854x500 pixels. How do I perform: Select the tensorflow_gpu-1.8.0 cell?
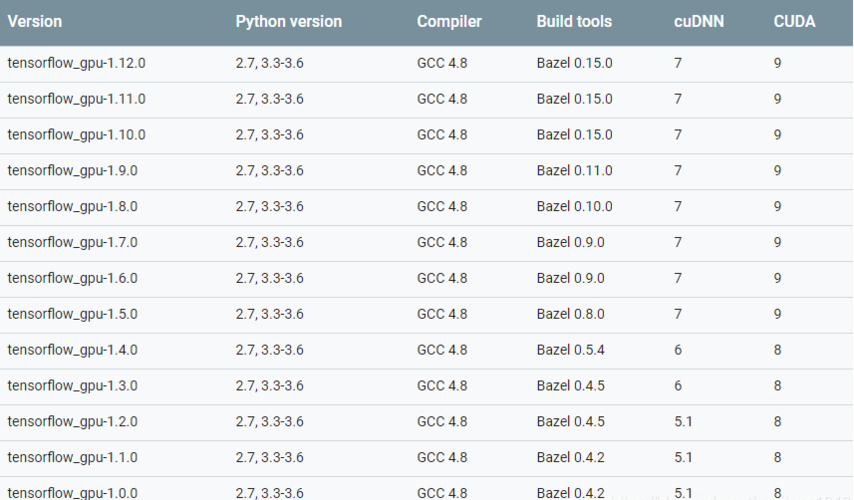[72, 207]
